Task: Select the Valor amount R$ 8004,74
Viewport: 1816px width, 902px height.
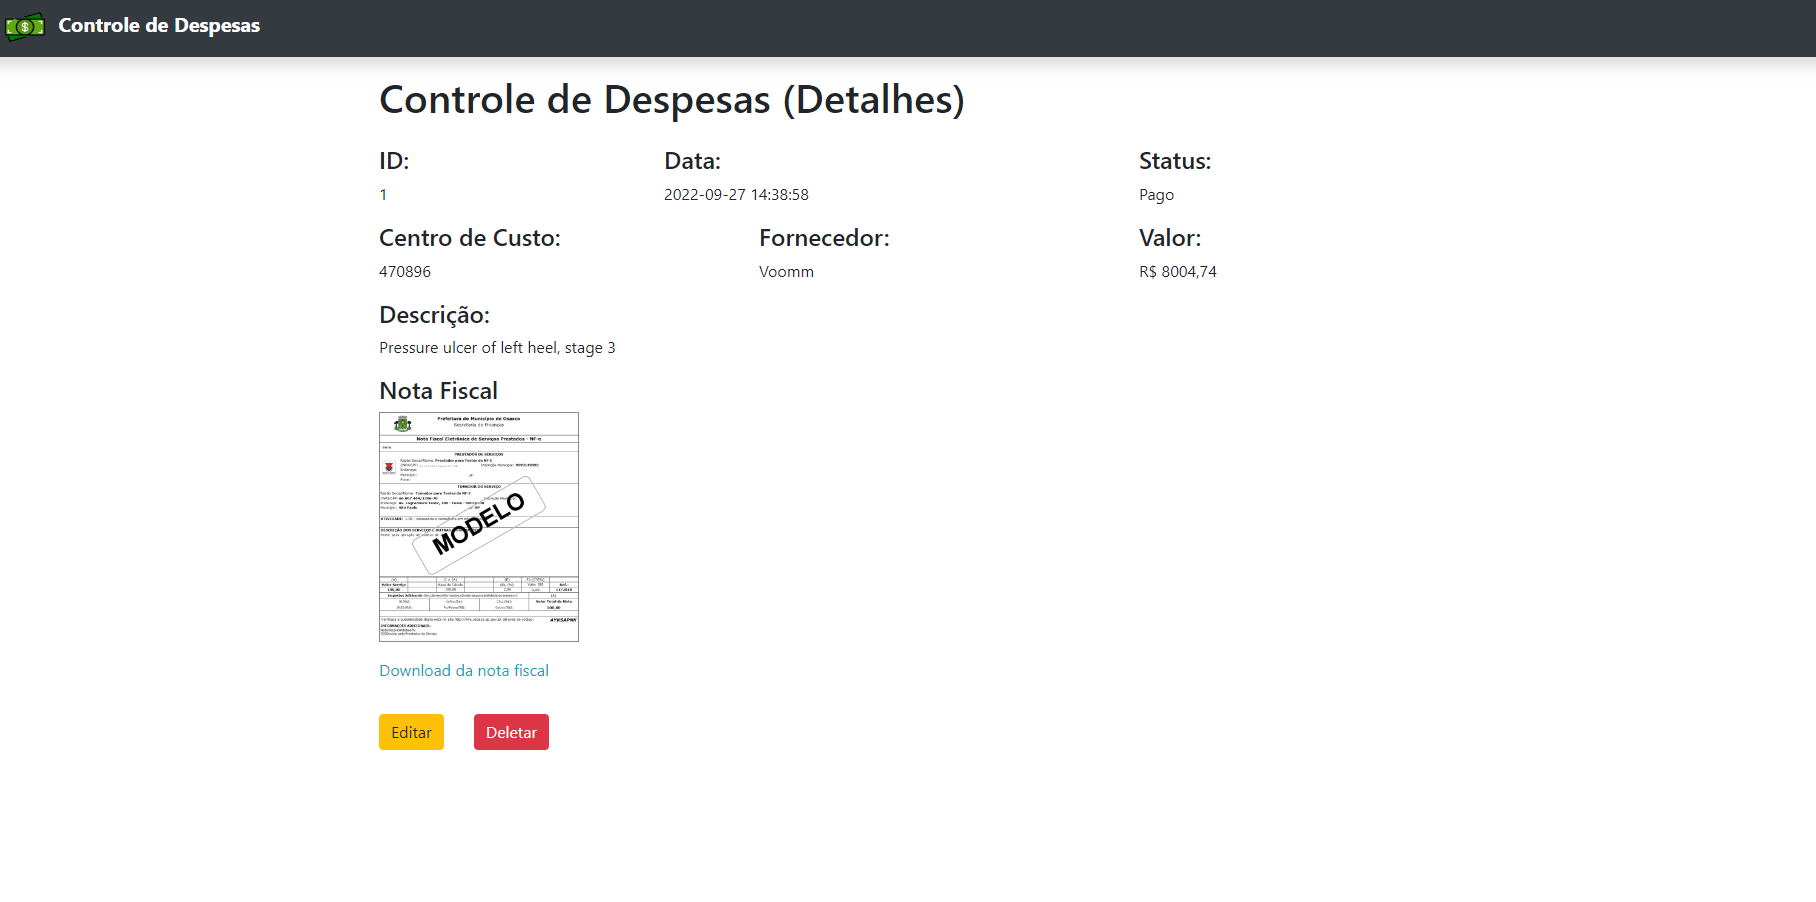Action: point(1177,271)
